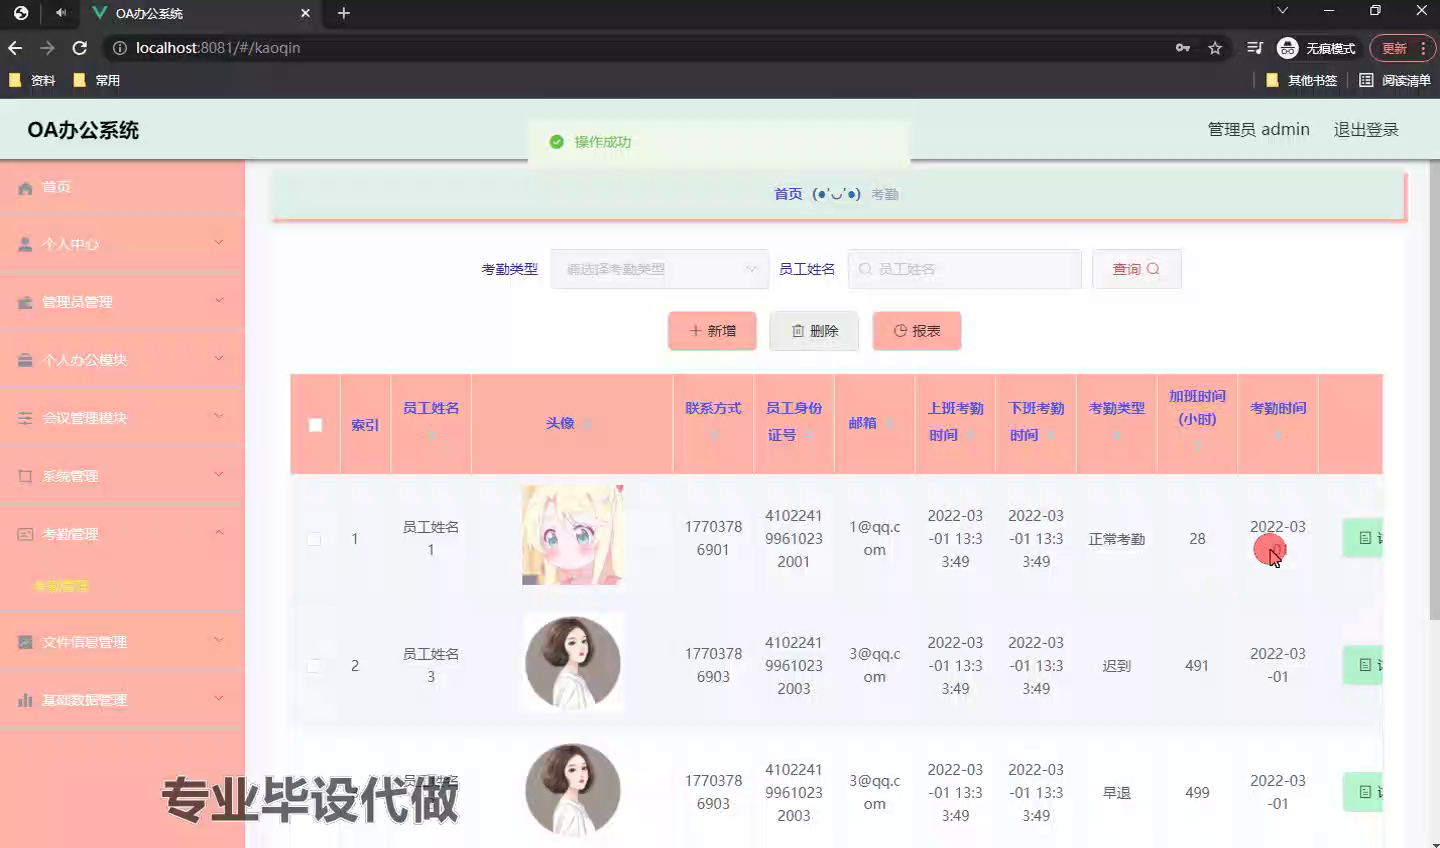Open the Chrome tab search chevron
The height and width of the screenshot is (848, 1440).
[1282, 11]
